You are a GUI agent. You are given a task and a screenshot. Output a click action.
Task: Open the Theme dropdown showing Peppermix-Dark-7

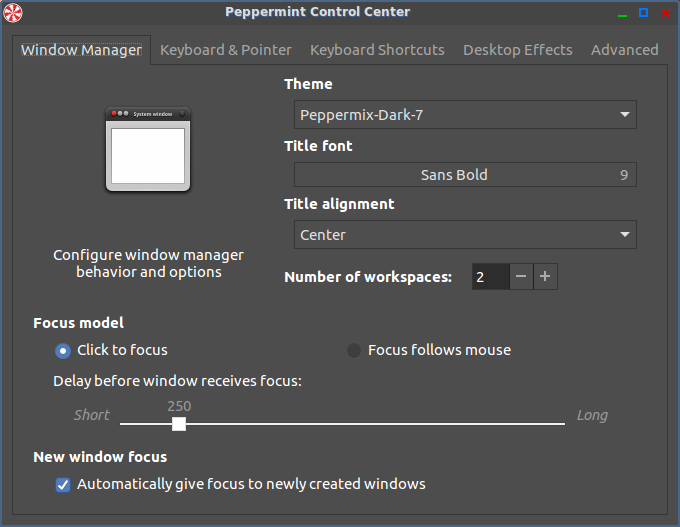coord(465,115)
